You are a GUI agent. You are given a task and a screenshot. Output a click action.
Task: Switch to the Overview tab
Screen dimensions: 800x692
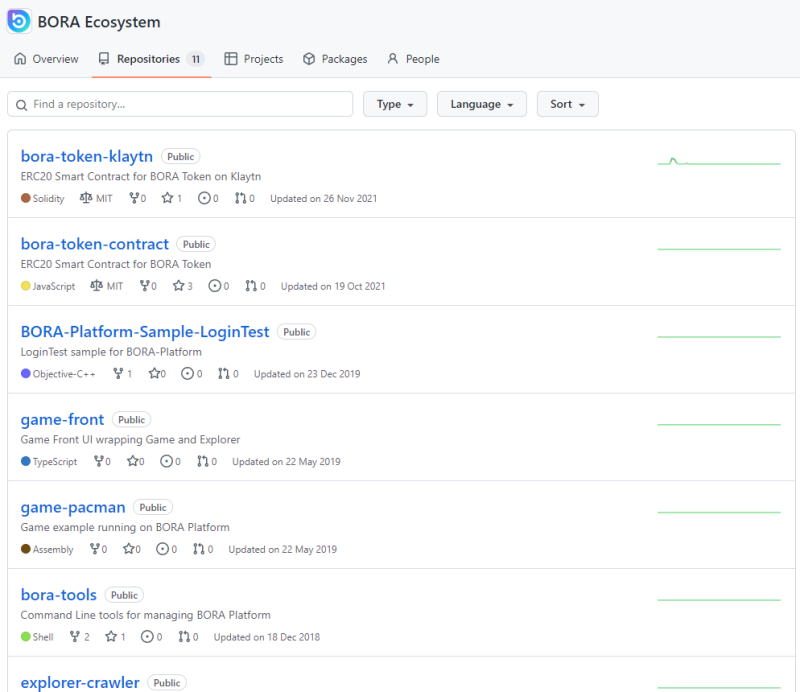click(x=46, y=59)
